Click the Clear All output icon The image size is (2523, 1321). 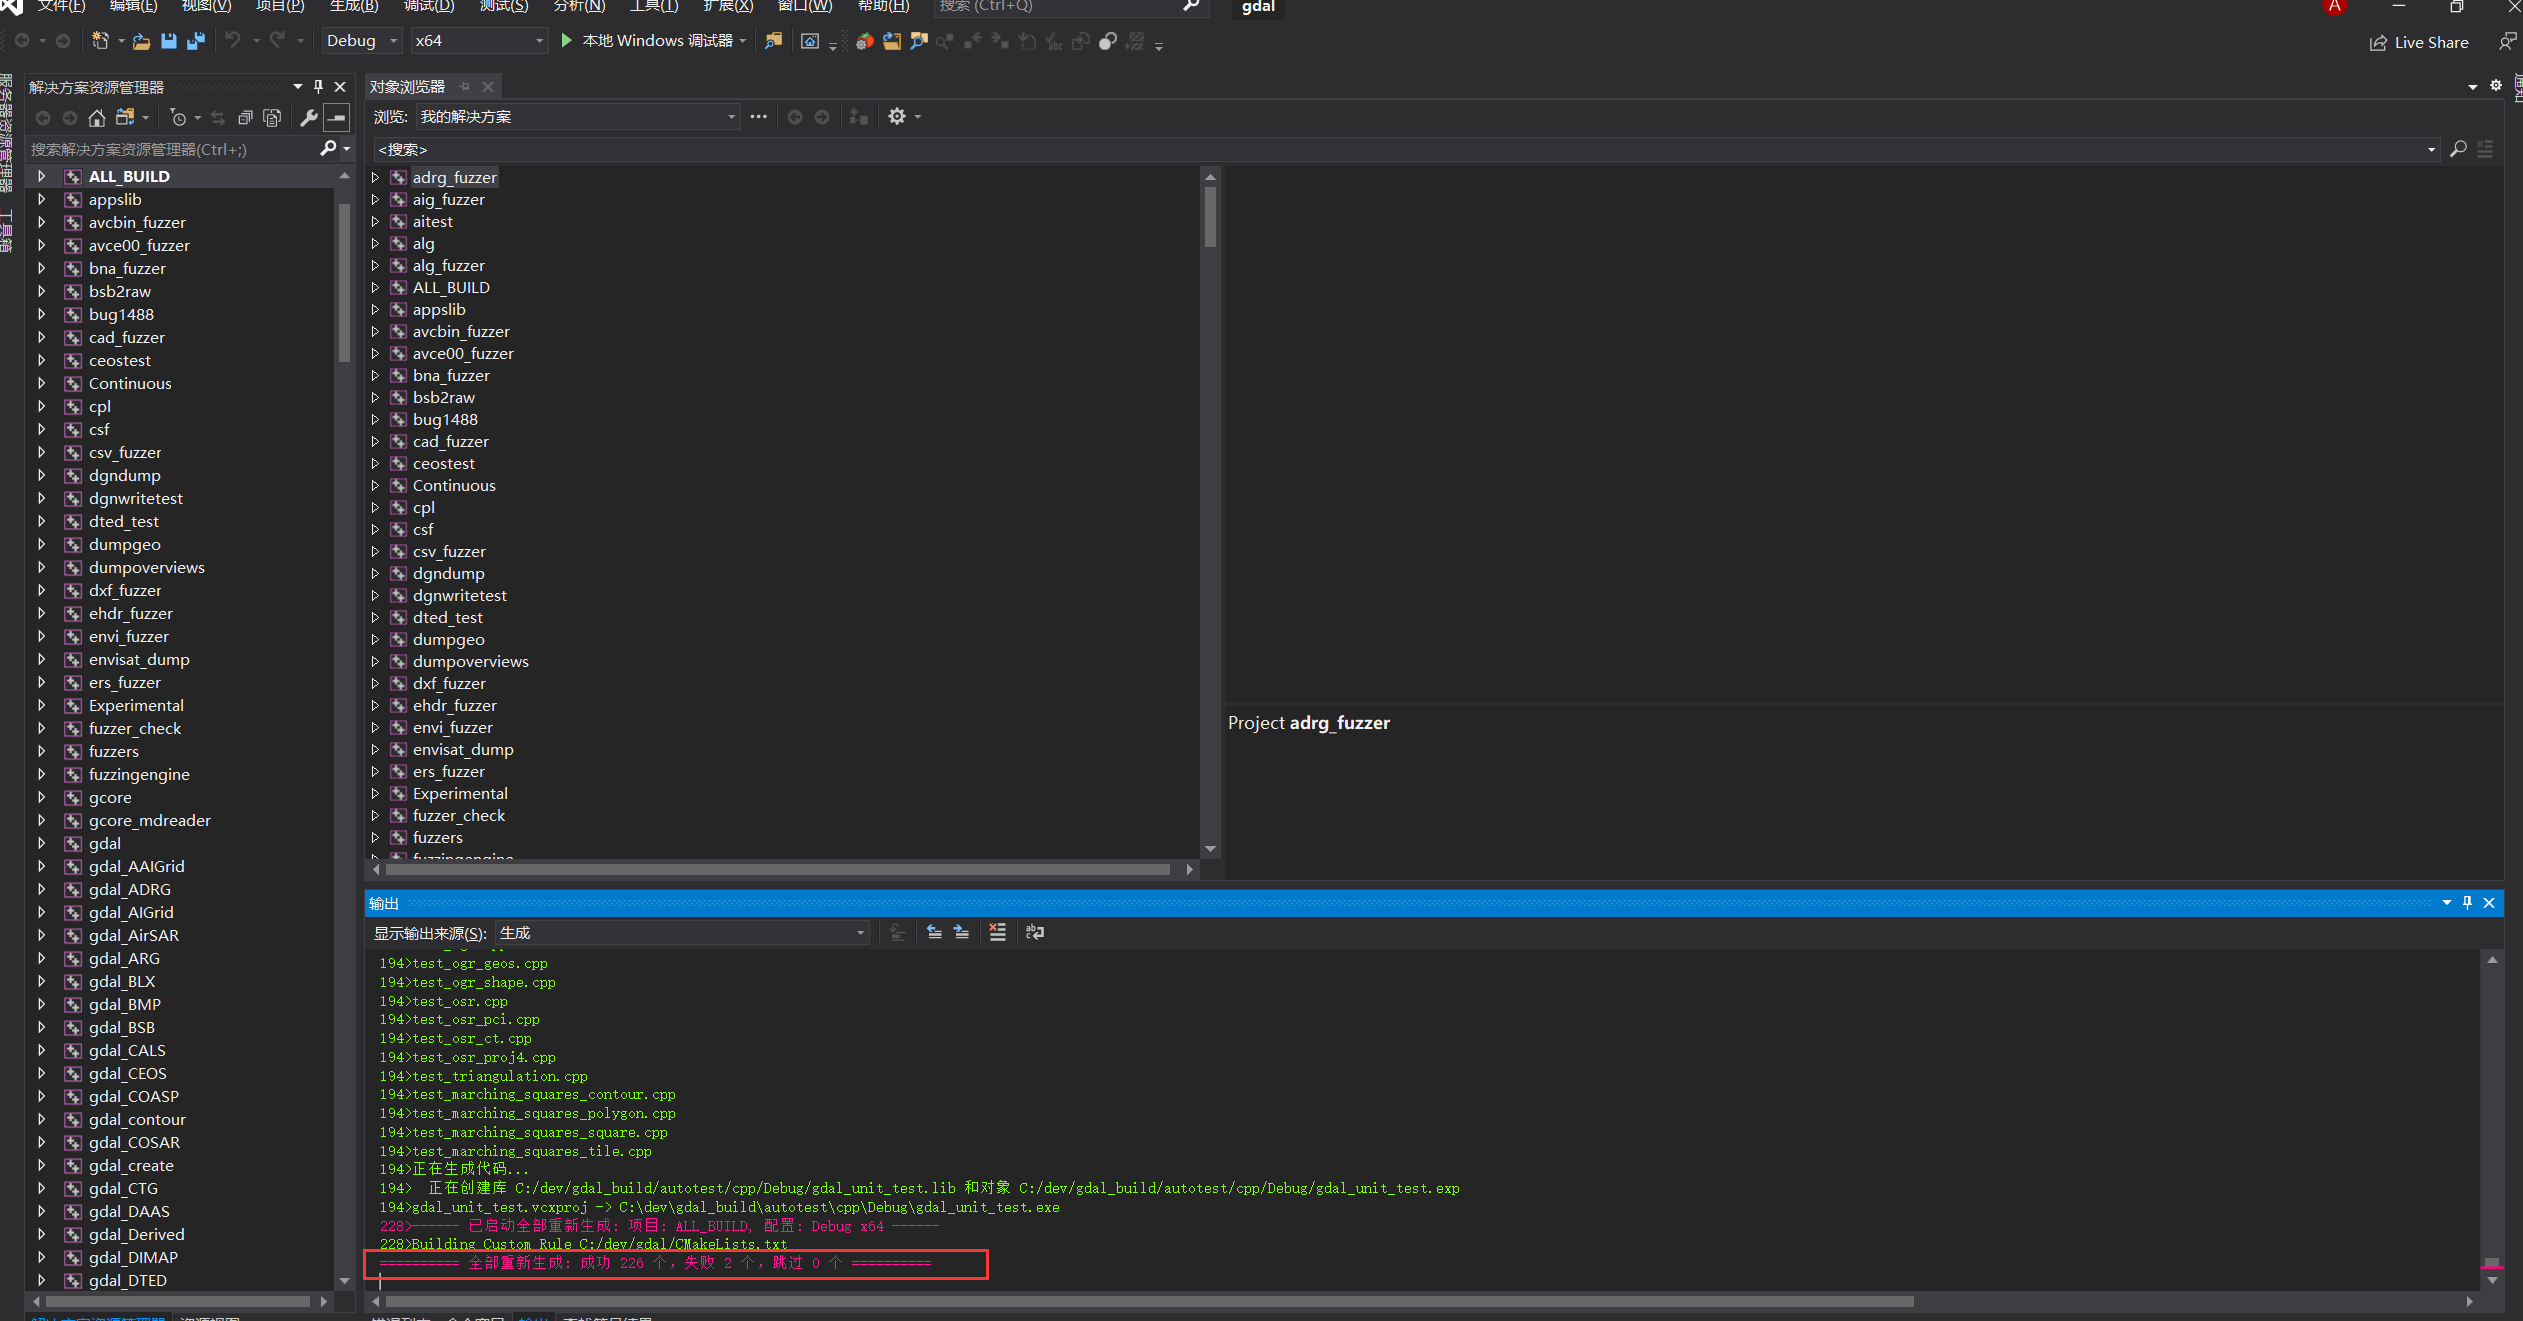coord(997,932)
